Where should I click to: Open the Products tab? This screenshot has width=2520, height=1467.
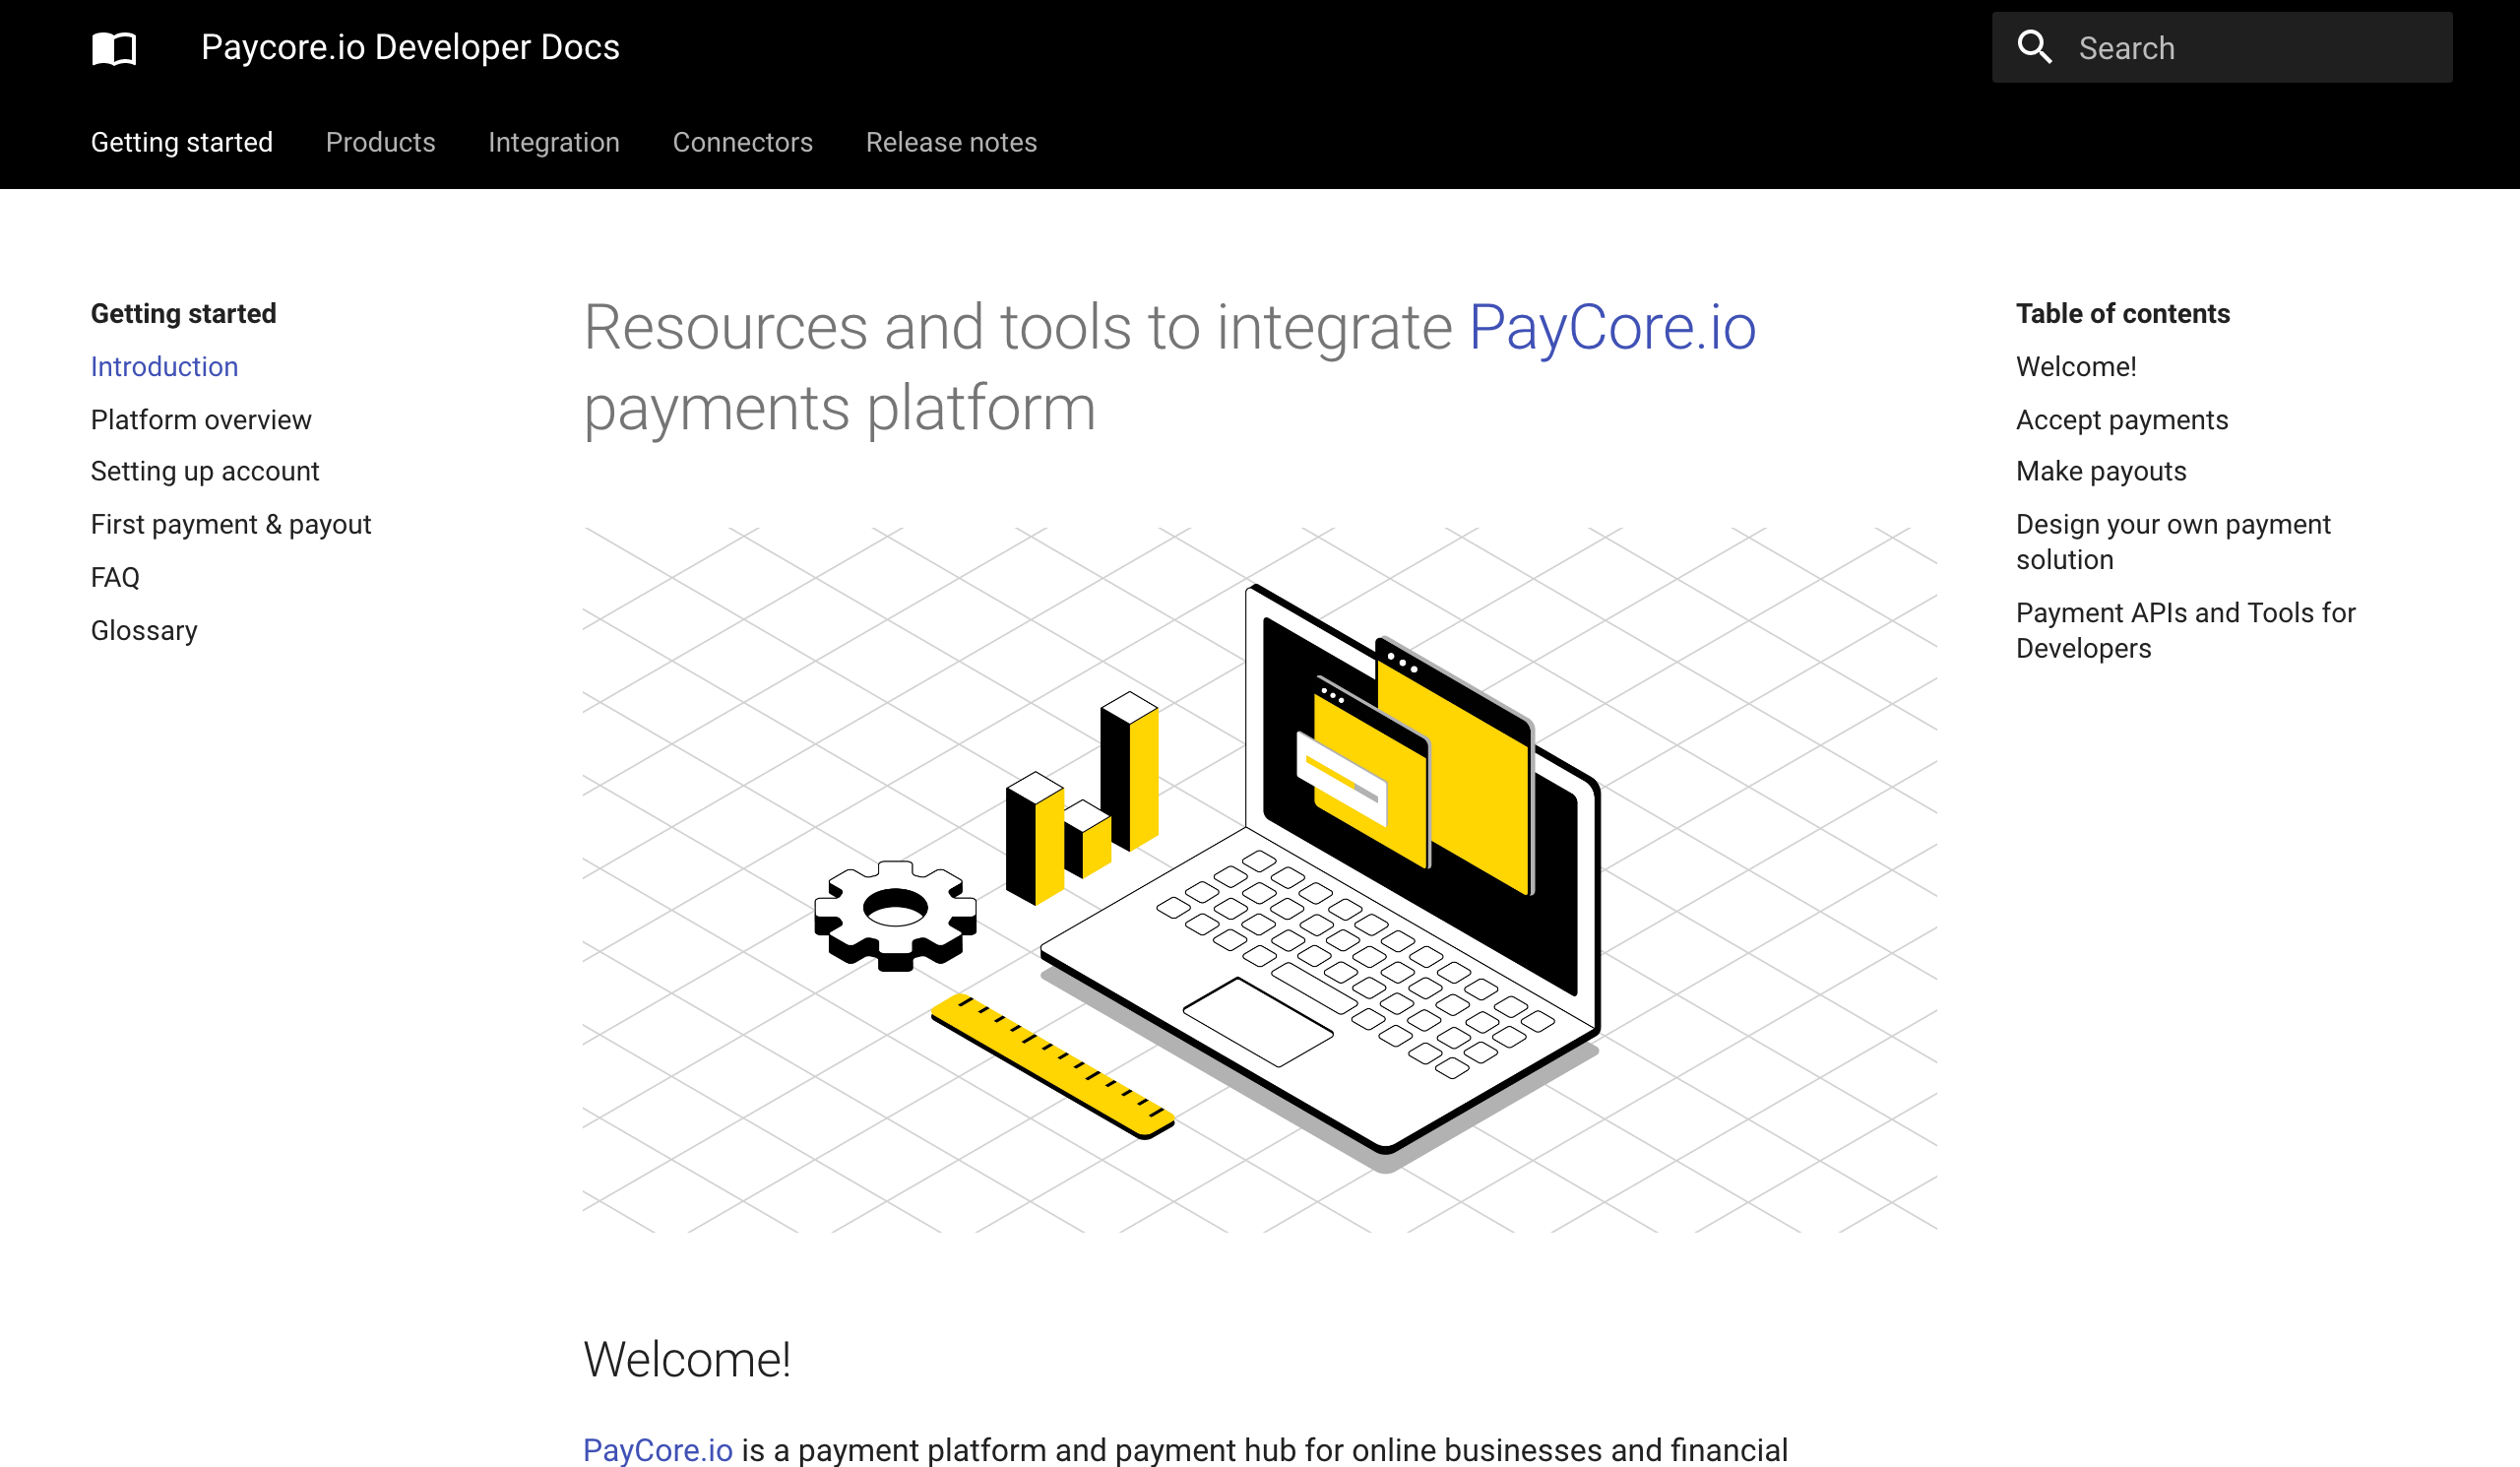(x=380, y=142)
